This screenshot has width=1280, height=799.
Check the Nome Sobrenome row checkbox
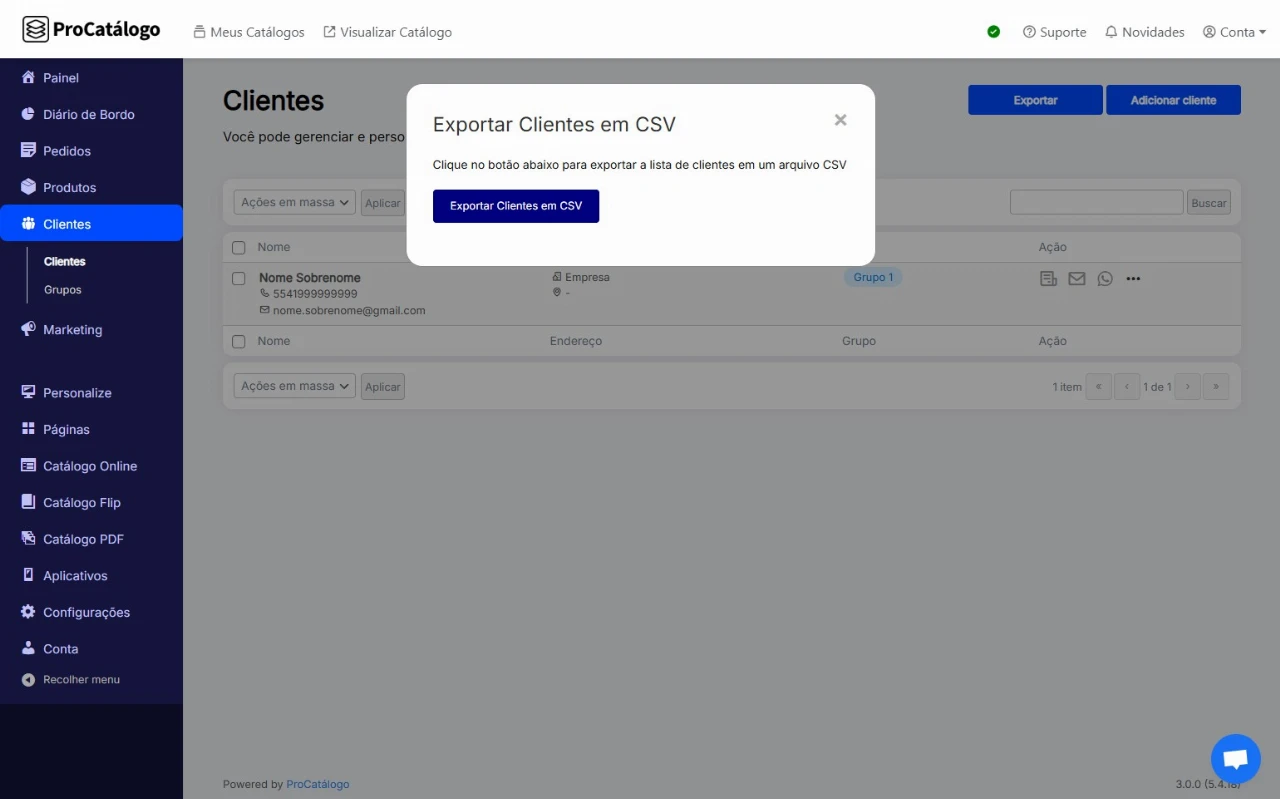[239, 278]
